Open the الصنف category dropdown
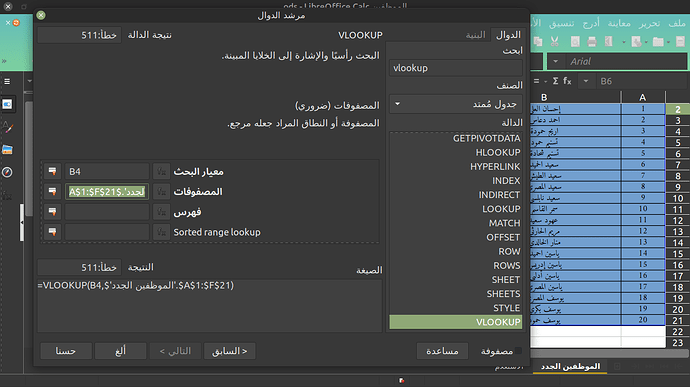The image size is (690, 387). [x=455, y=104]
